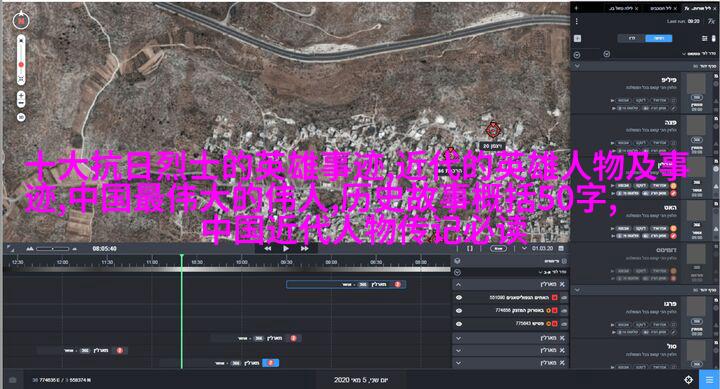Open dropdown chevron beside date 01.03.20
Screen dimensions: 720x389
tap(524, 248)
